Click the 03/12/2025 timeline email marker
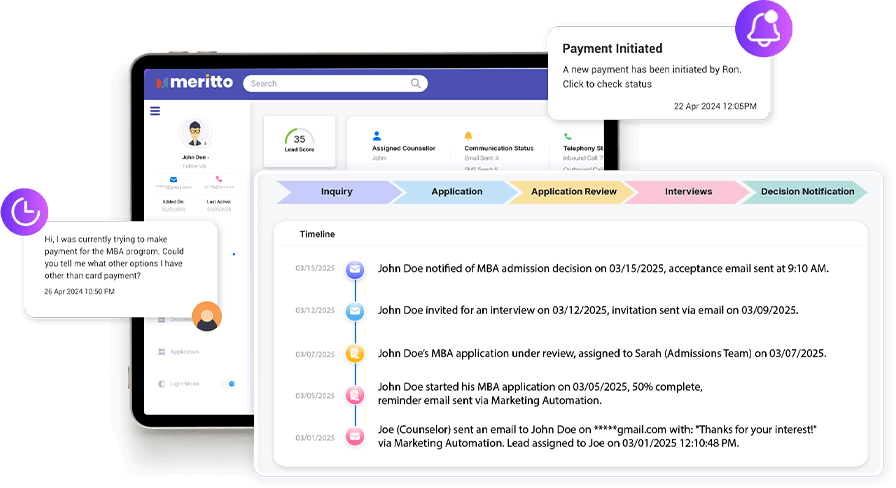Viewport: 896px width, 488px height. point(355,311)
